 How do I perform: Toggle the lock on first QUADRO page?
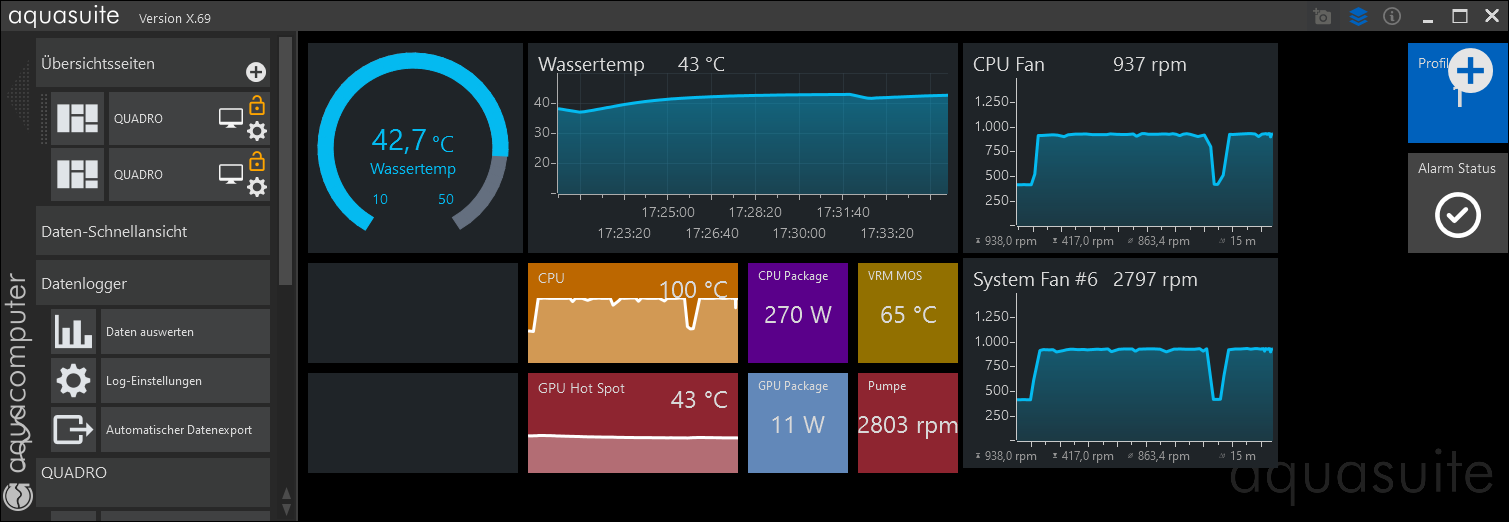(257, 105)
